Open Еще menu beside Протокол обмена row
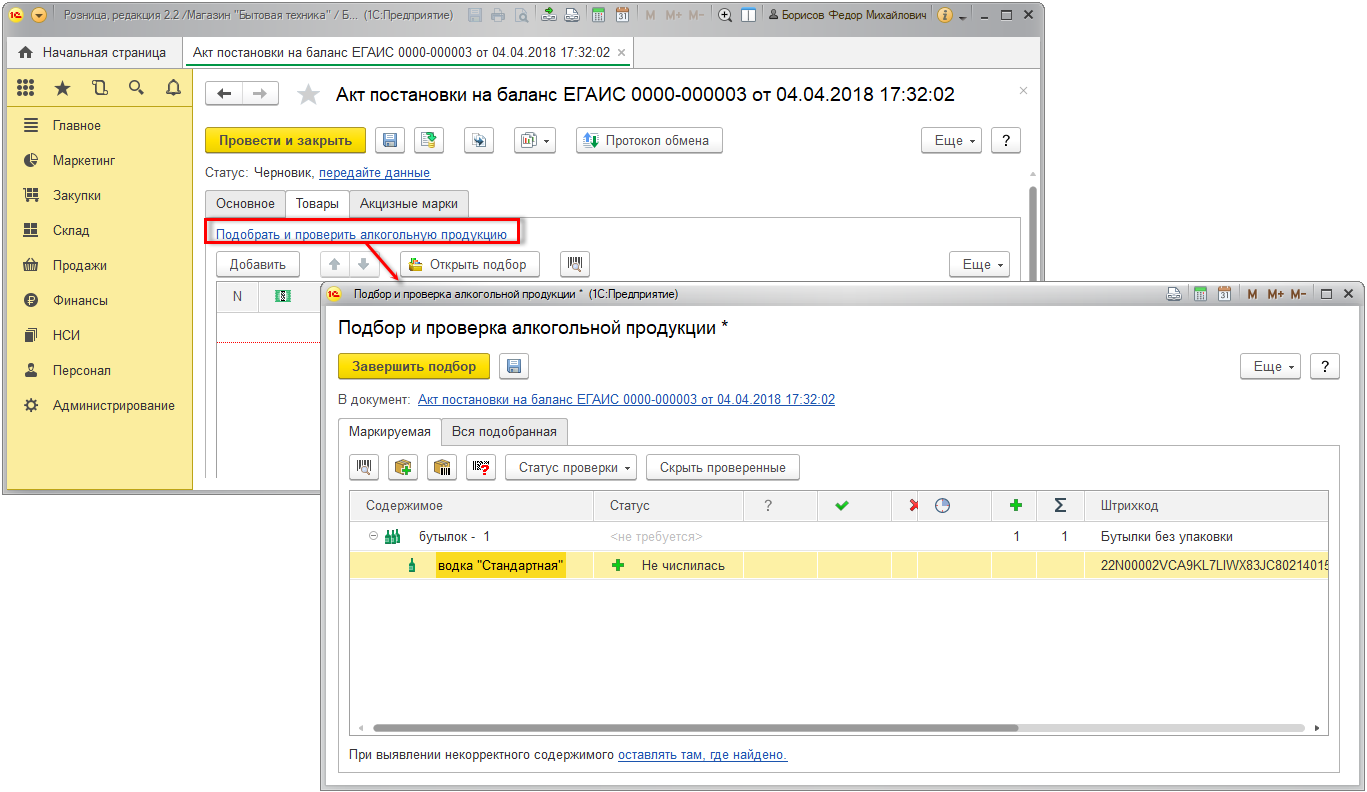The image size is (1367, 792). (x=951, y=141)
